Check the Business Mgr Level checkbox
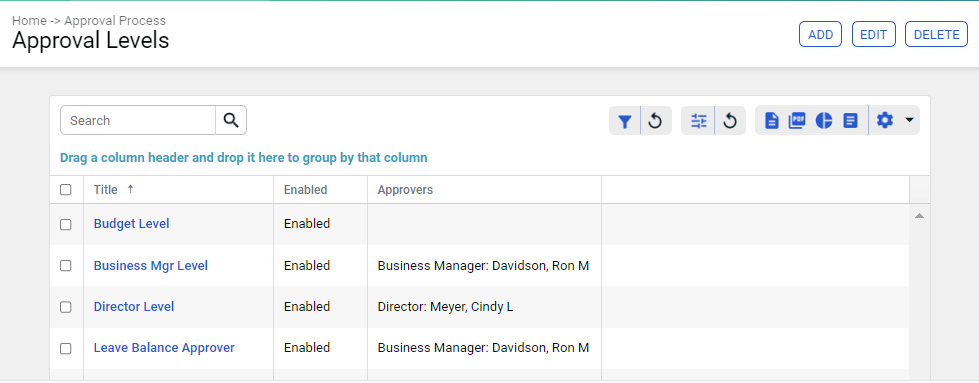 tap(66, 266)
